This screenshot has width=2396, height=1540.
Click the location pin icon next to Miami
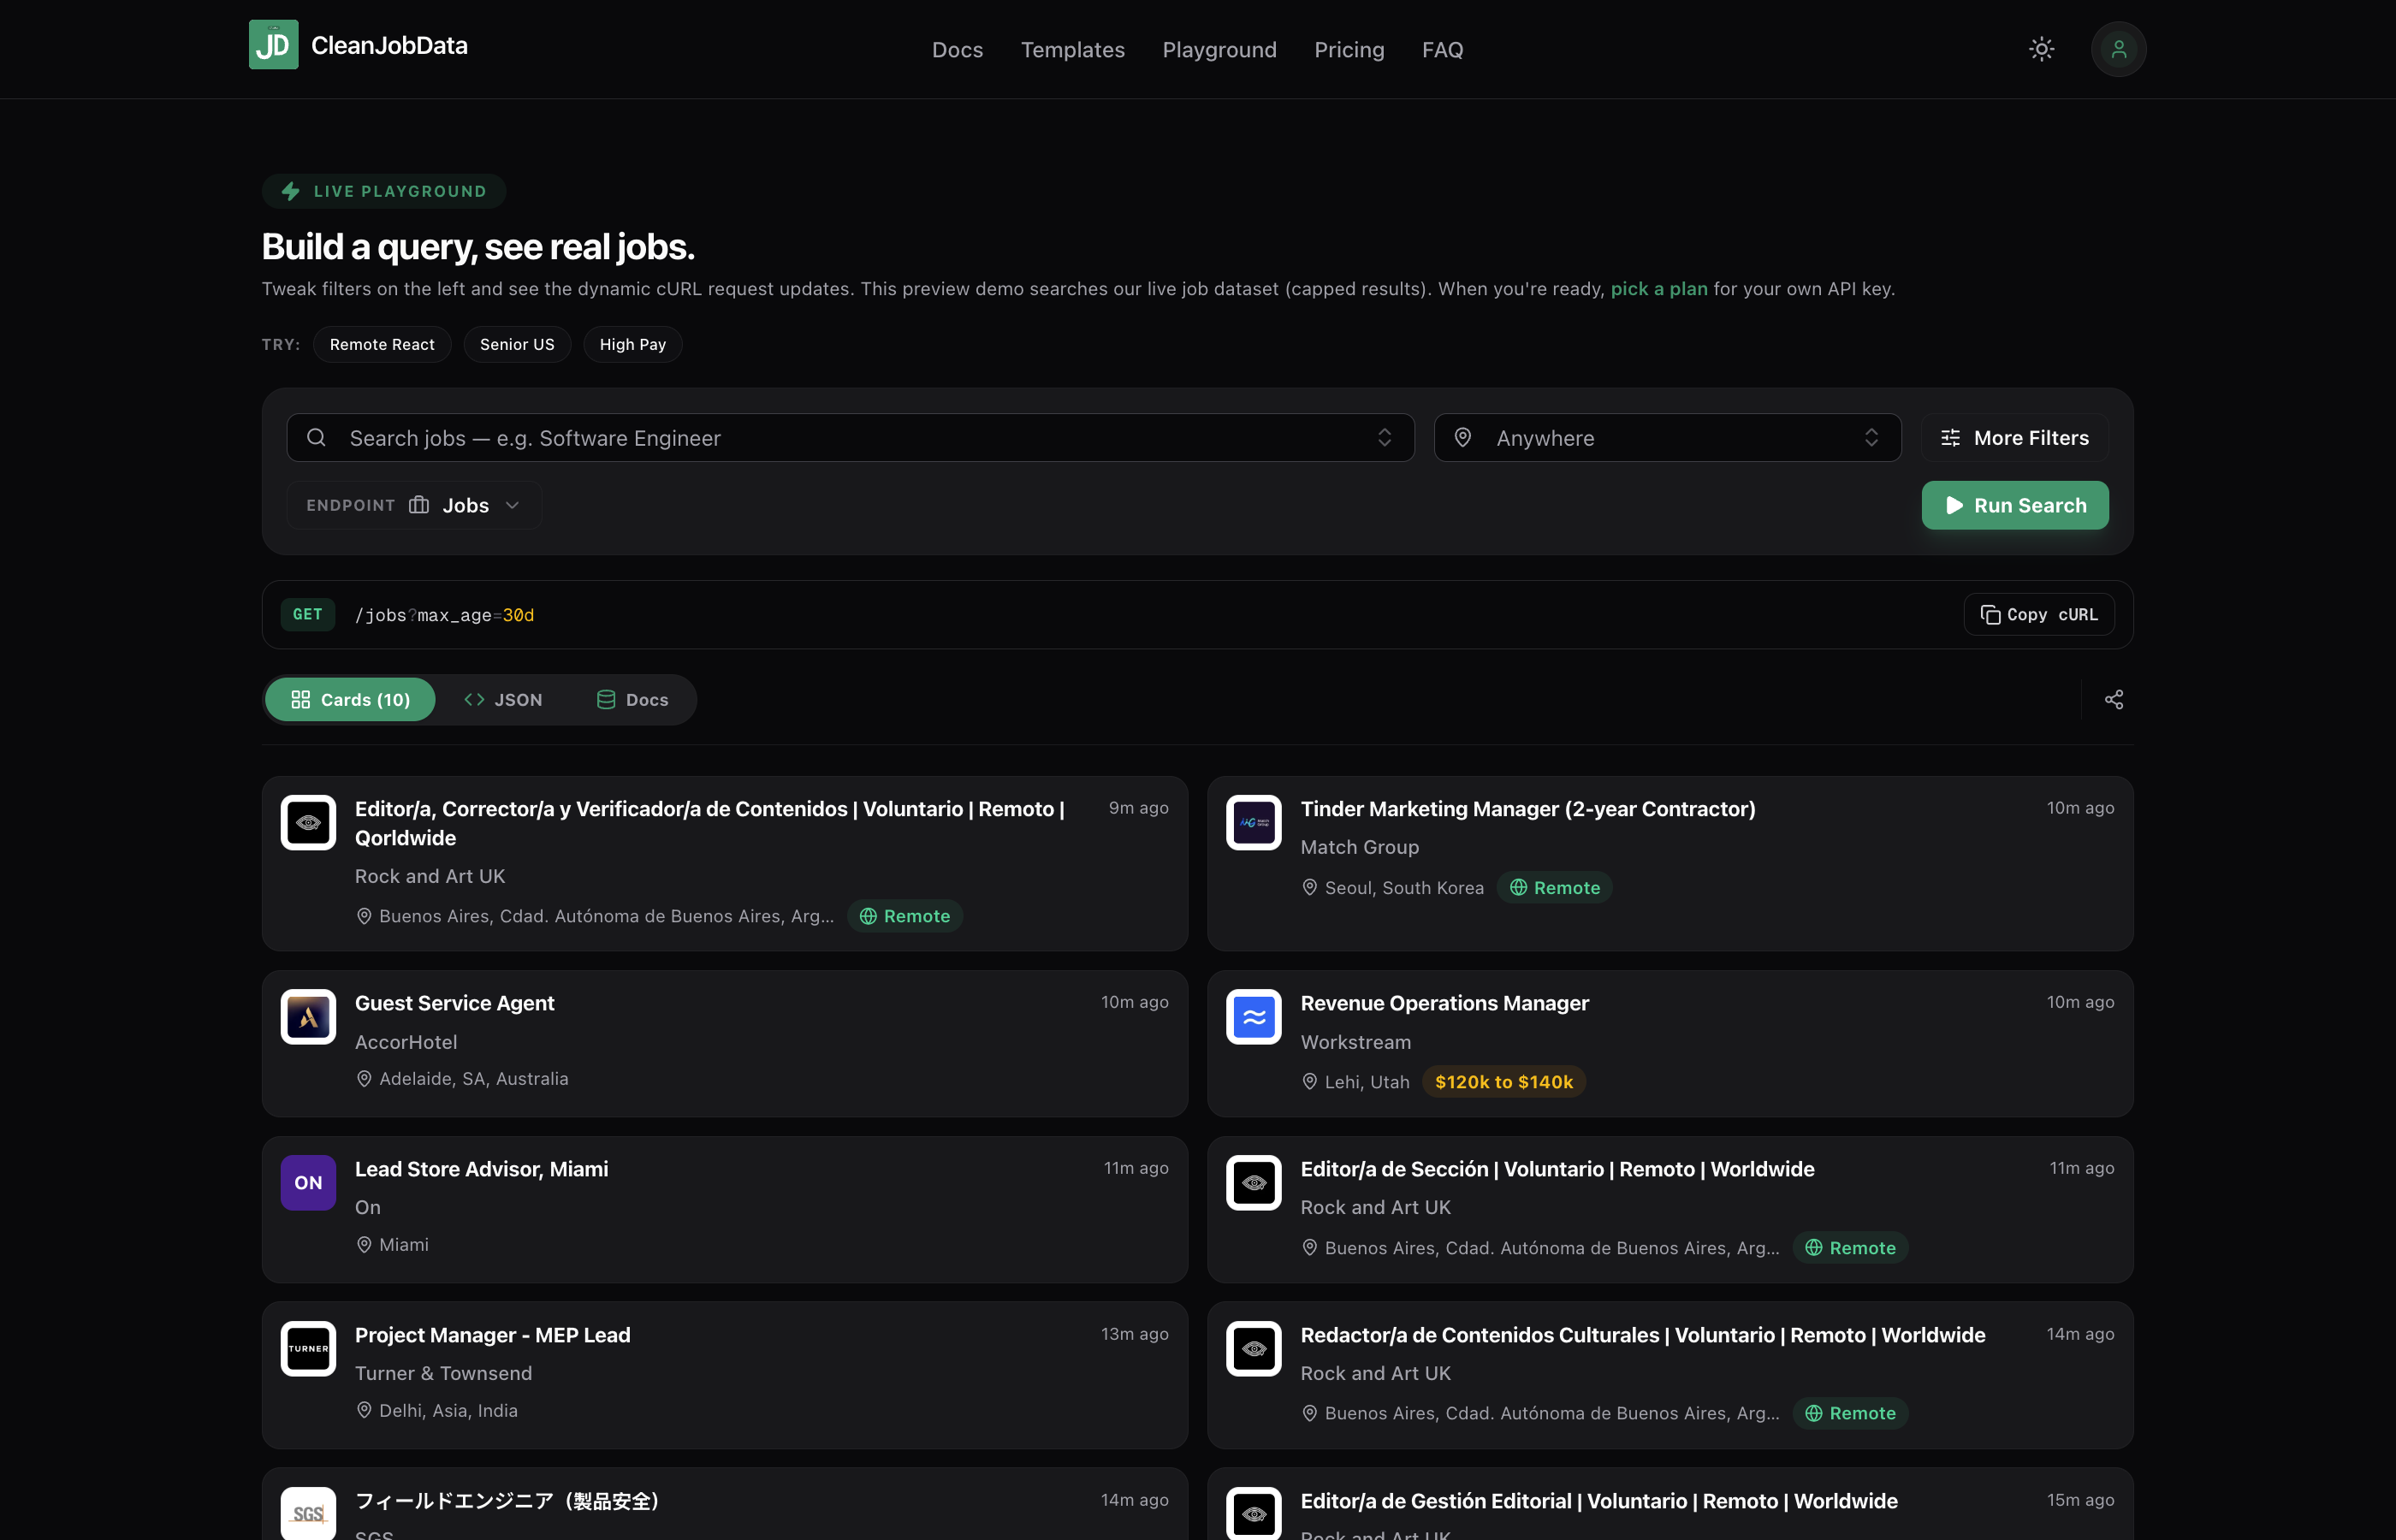tap(364, 1245)
